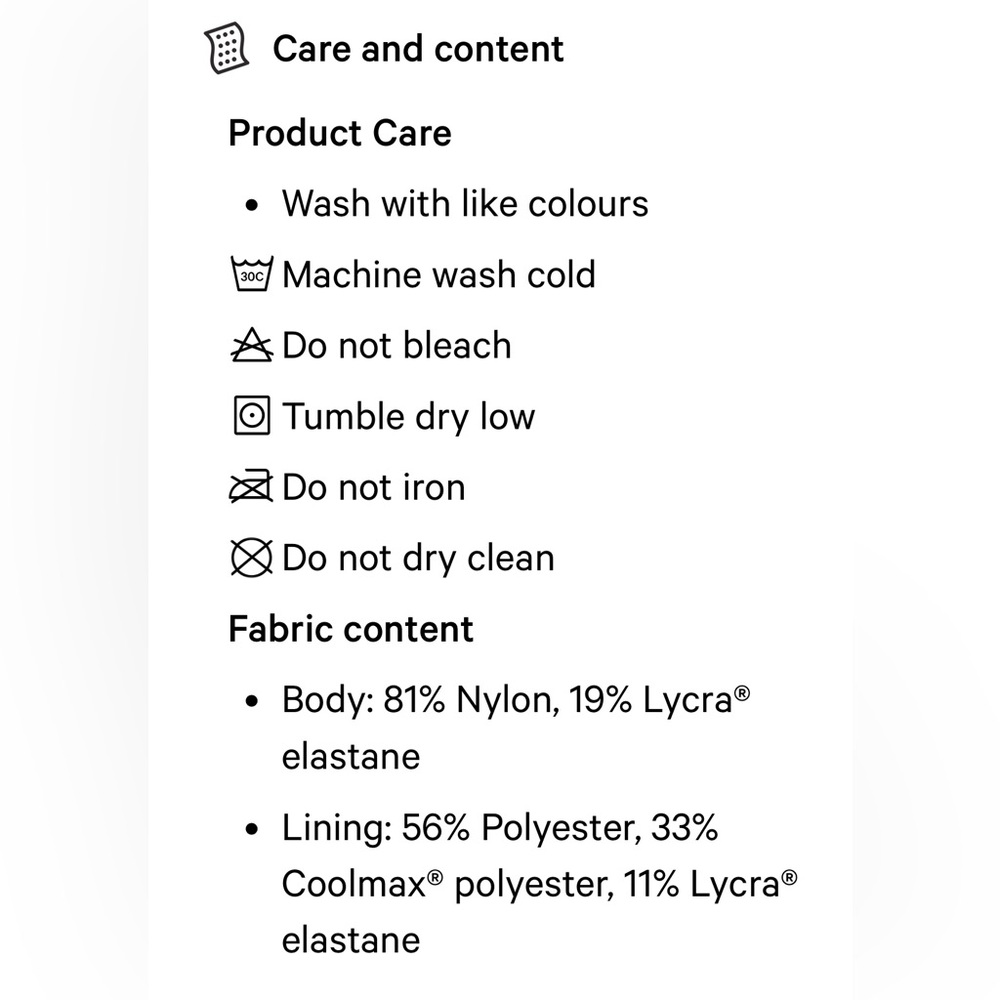The height and width of the screenshot is (1000, 1000).
Task: Click the tumble dry square icon
Action: (x=252, y=416)
